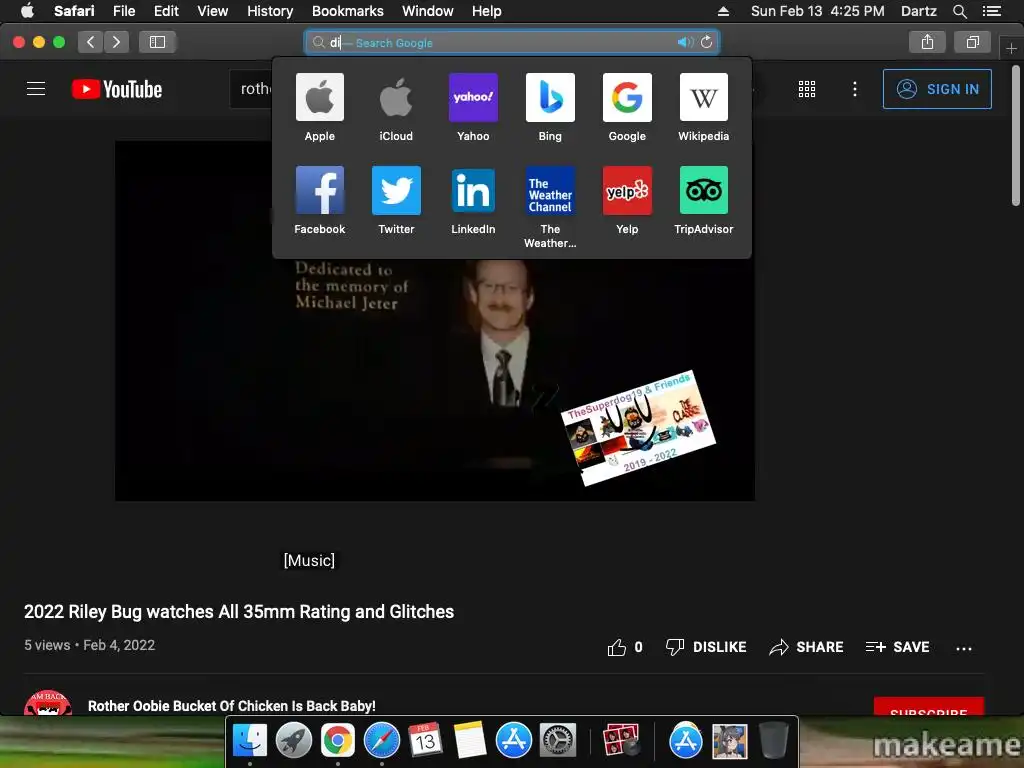Open the Safari menu
Screen dimensions: 1024x768
pos(74,11)
